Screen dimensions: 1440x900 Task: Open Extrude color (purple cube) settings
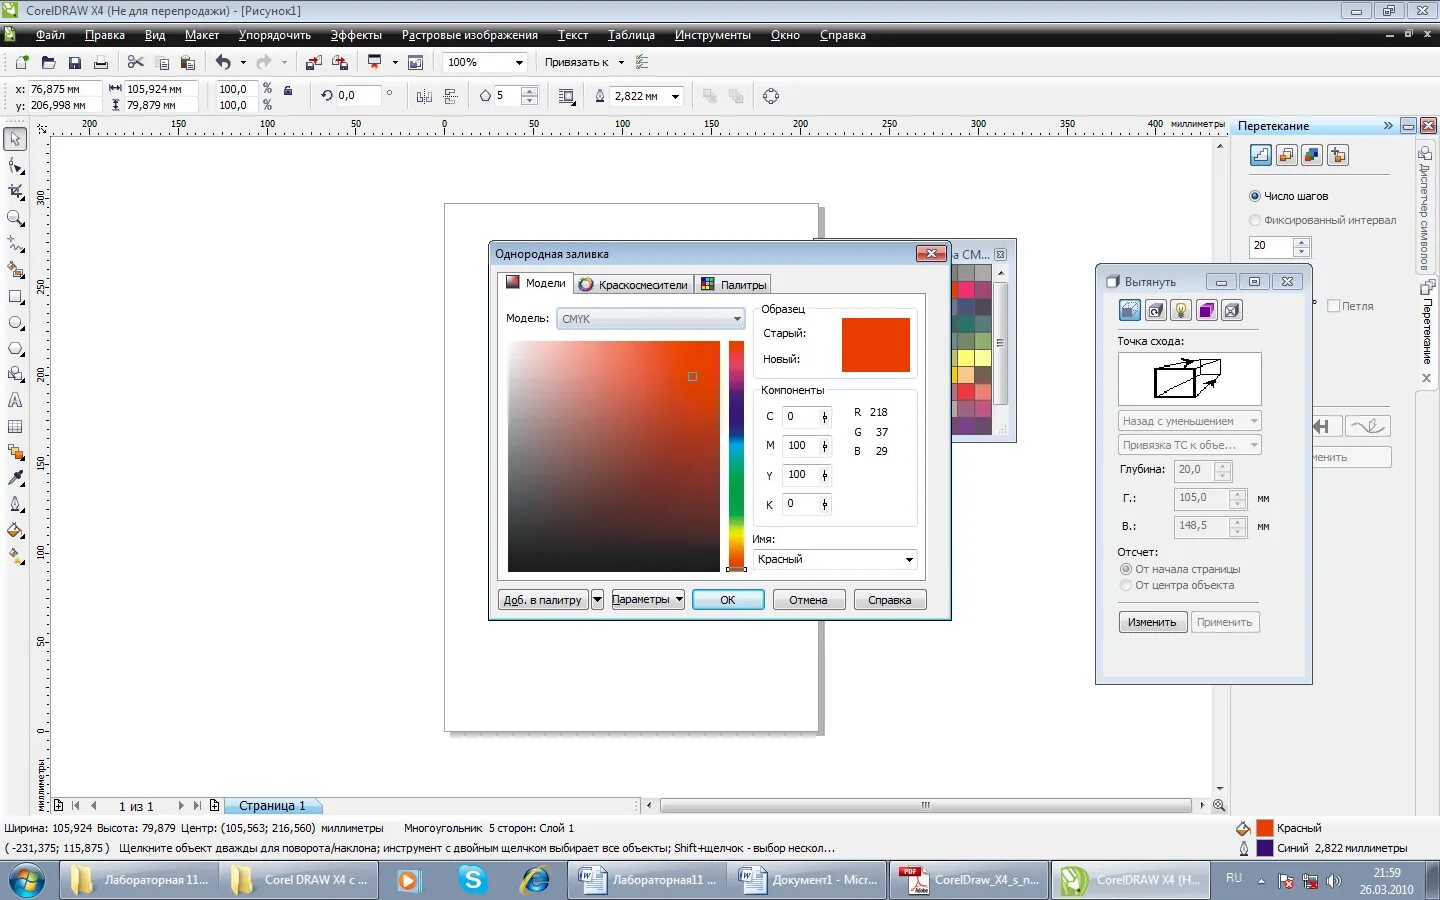click(1207, 310)
